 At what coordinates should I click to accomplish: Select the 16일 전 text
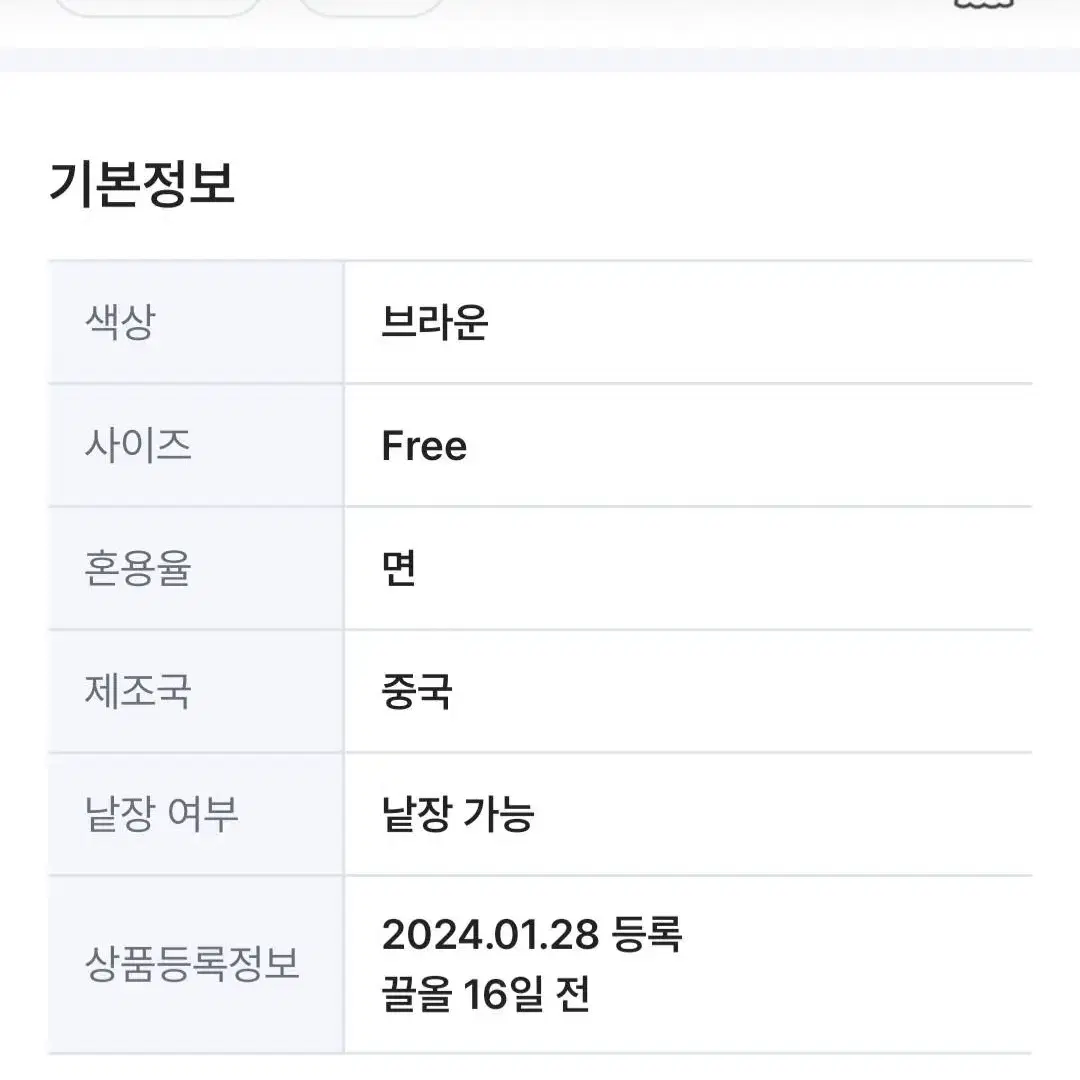point(527,994)
